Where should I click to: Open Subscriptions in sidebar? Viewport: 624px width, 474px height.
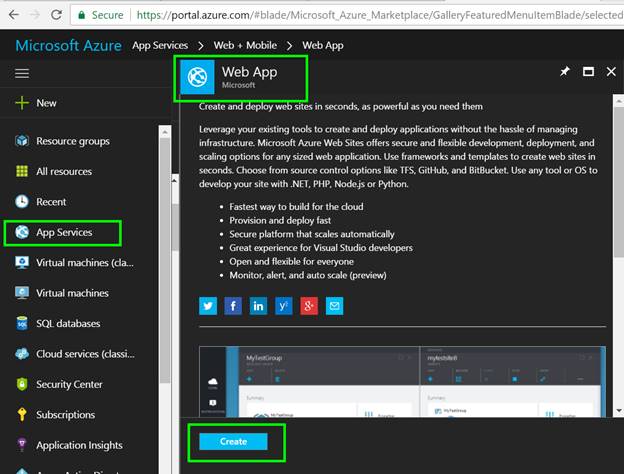click(66, 415)
